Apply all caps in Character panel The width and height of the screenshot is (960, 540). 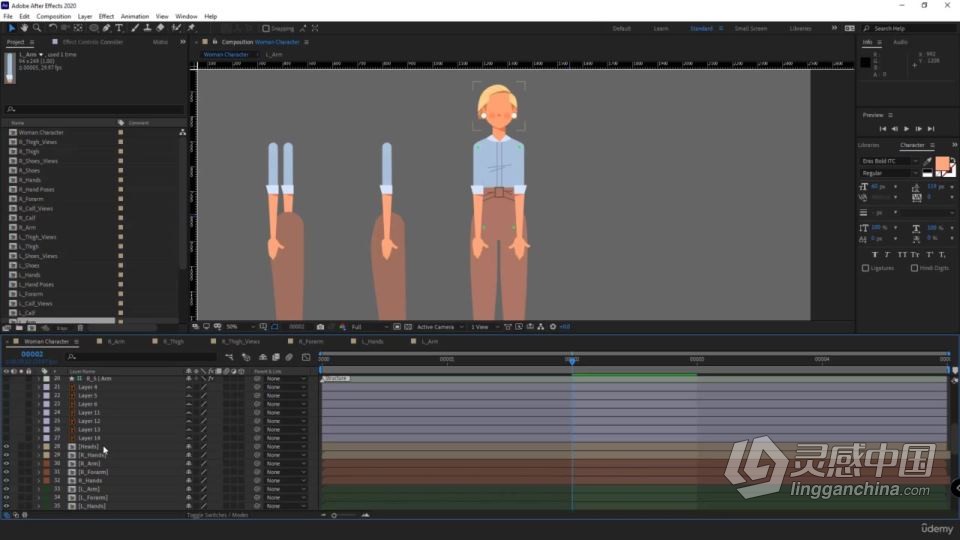point(902,255)
